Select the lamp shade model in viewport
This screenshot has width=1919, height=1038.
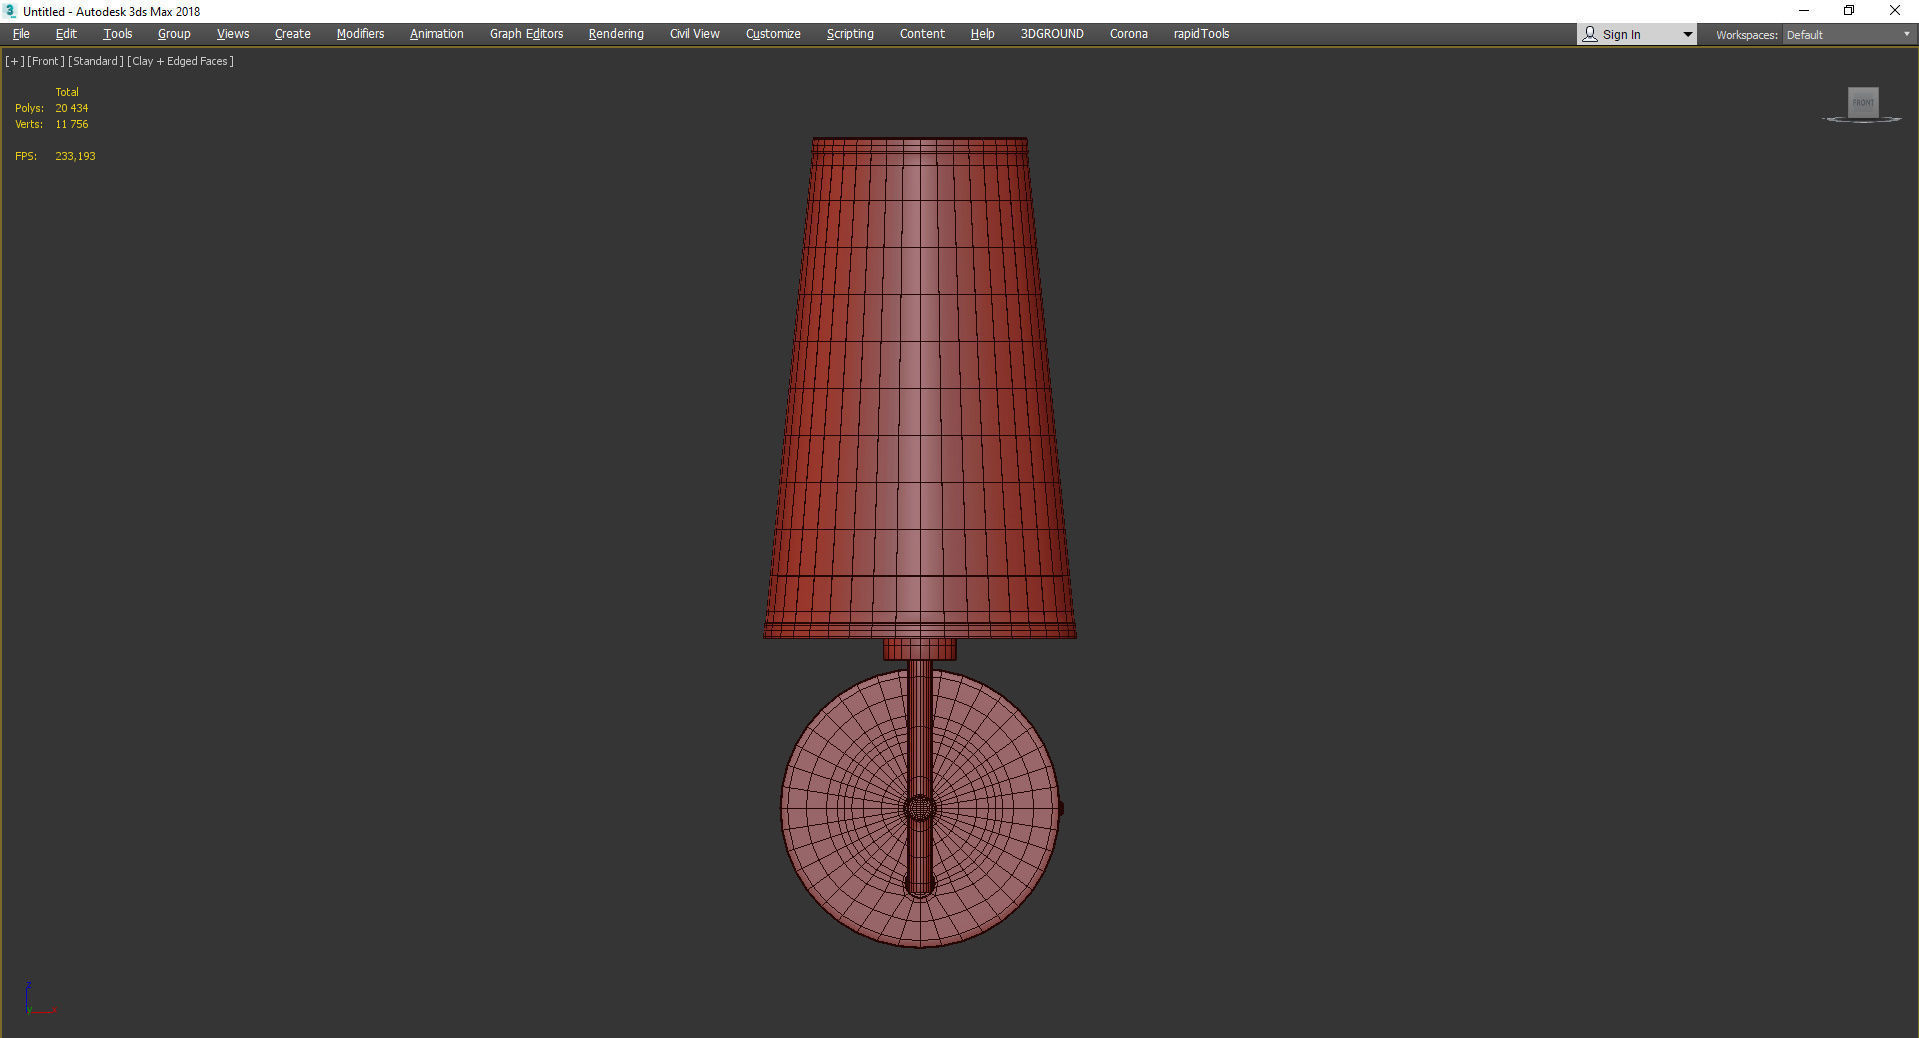click(x=919, y=387)
